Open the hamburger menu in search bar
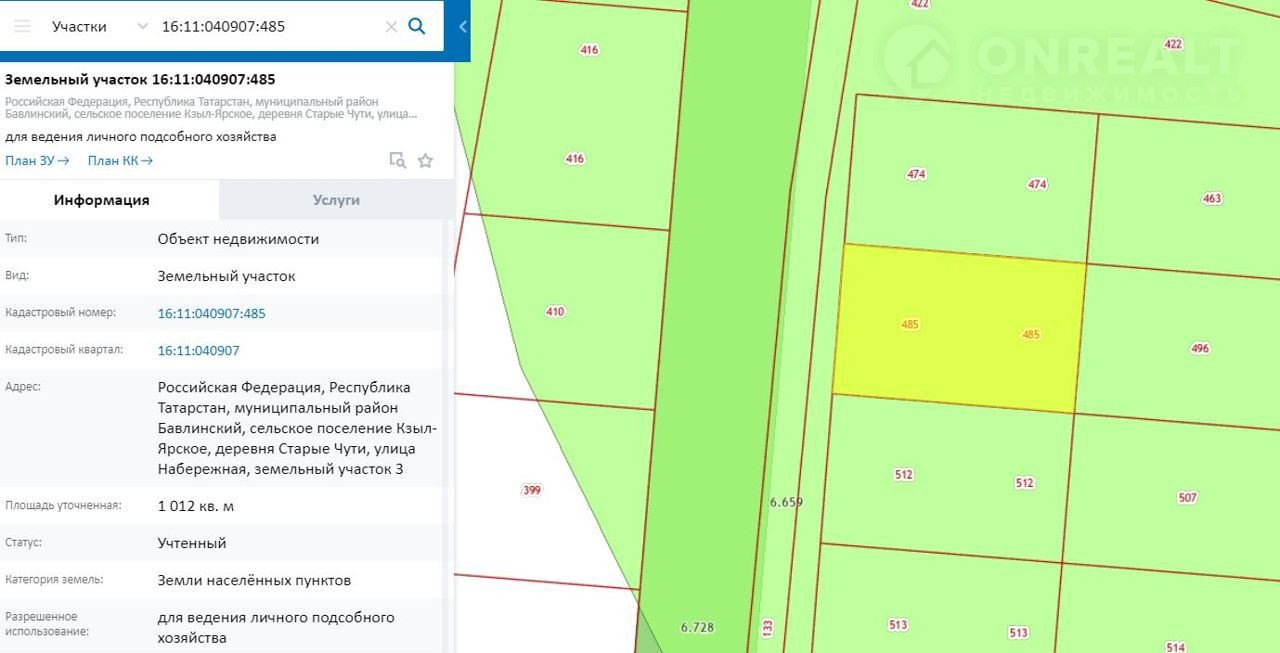The height and width of the screenshot is (653, 1280). [22, 26]
